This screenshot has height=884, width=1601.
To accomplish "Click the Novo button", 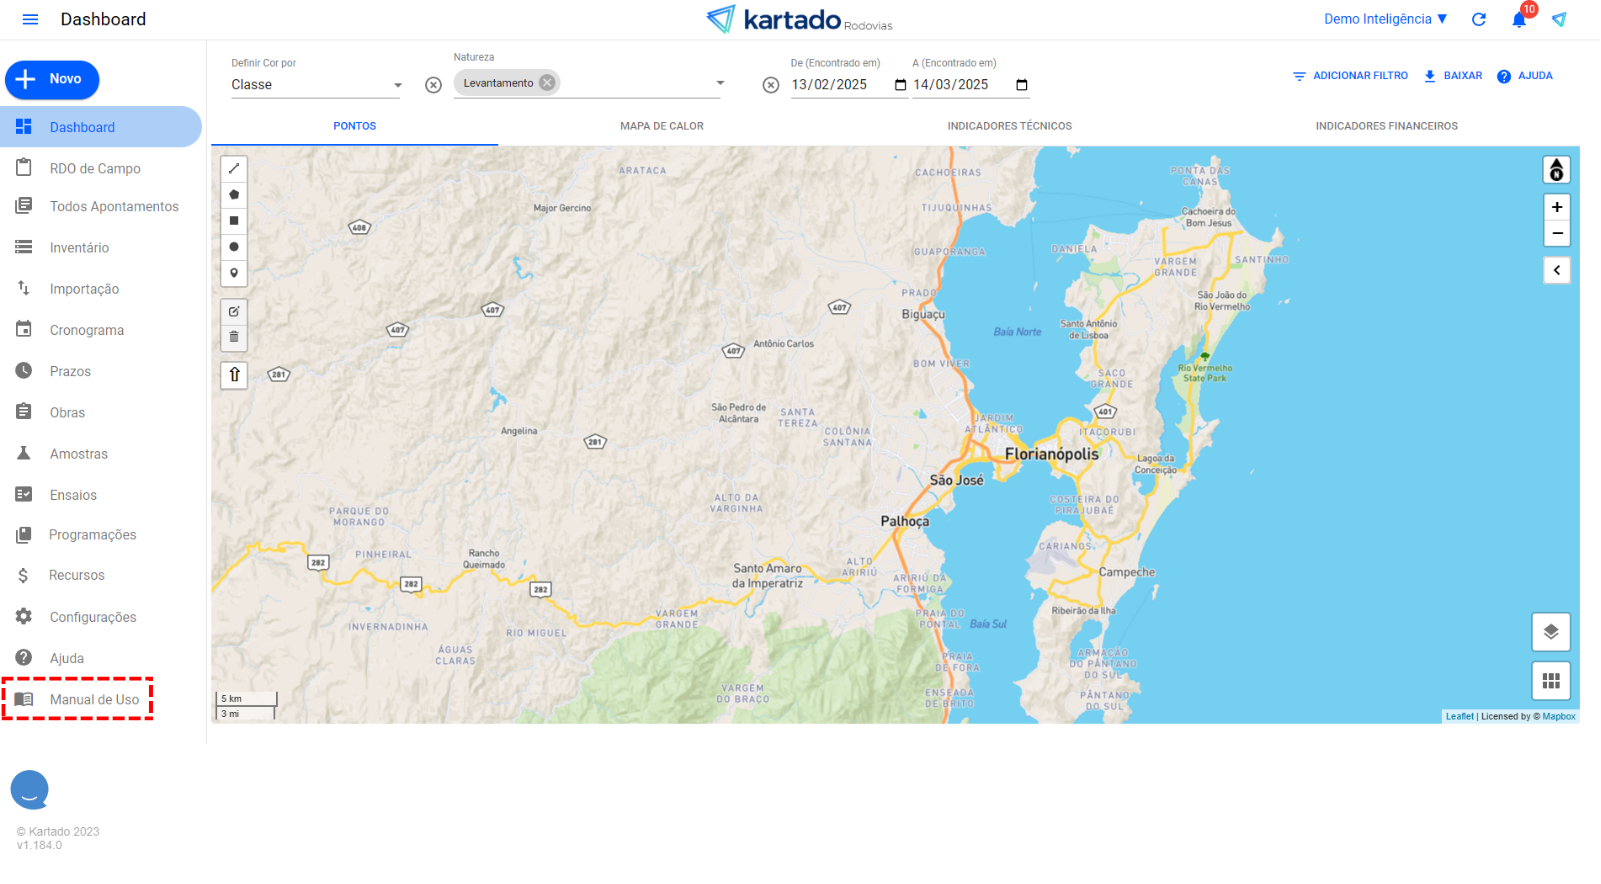I will [x=52, y=79].
